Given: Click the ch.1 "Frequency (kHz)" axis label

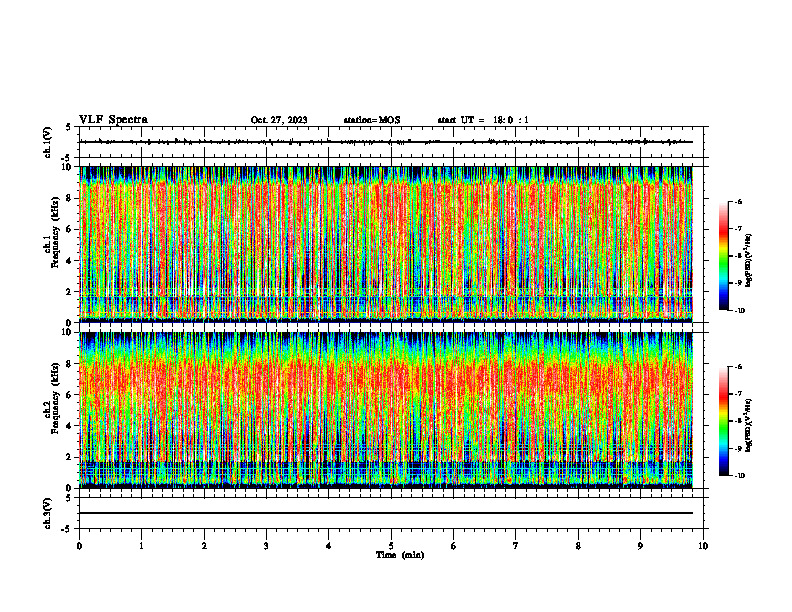Looking at the screenshot, I should tap(56, 232).
